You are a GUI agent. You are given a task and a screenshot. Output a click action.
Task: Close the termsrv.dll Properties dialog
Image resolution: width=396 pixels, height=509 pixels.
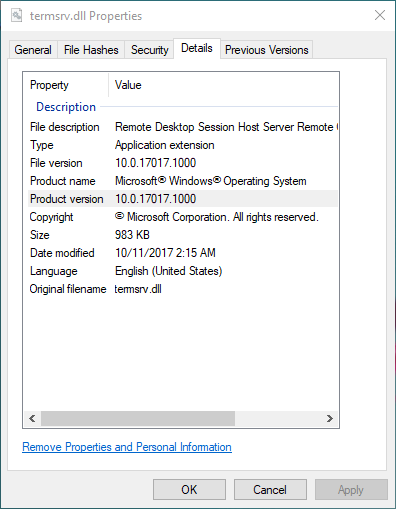click(380, 15)
